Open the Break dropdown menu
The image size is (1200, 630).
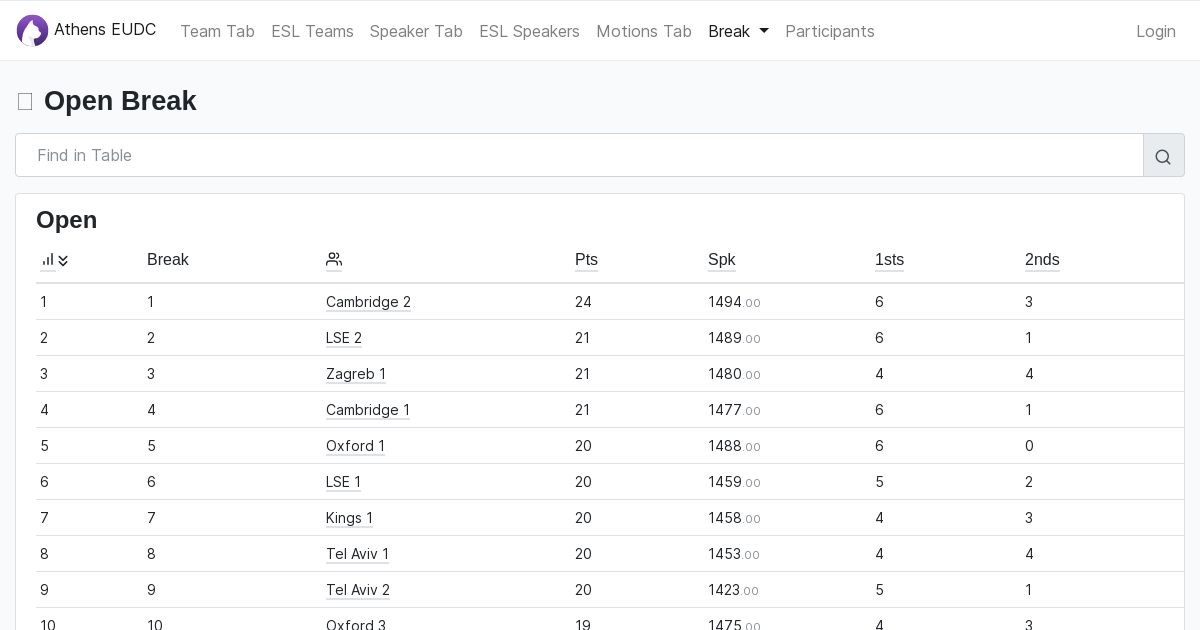pyautogui.click(x=738, y=31)
